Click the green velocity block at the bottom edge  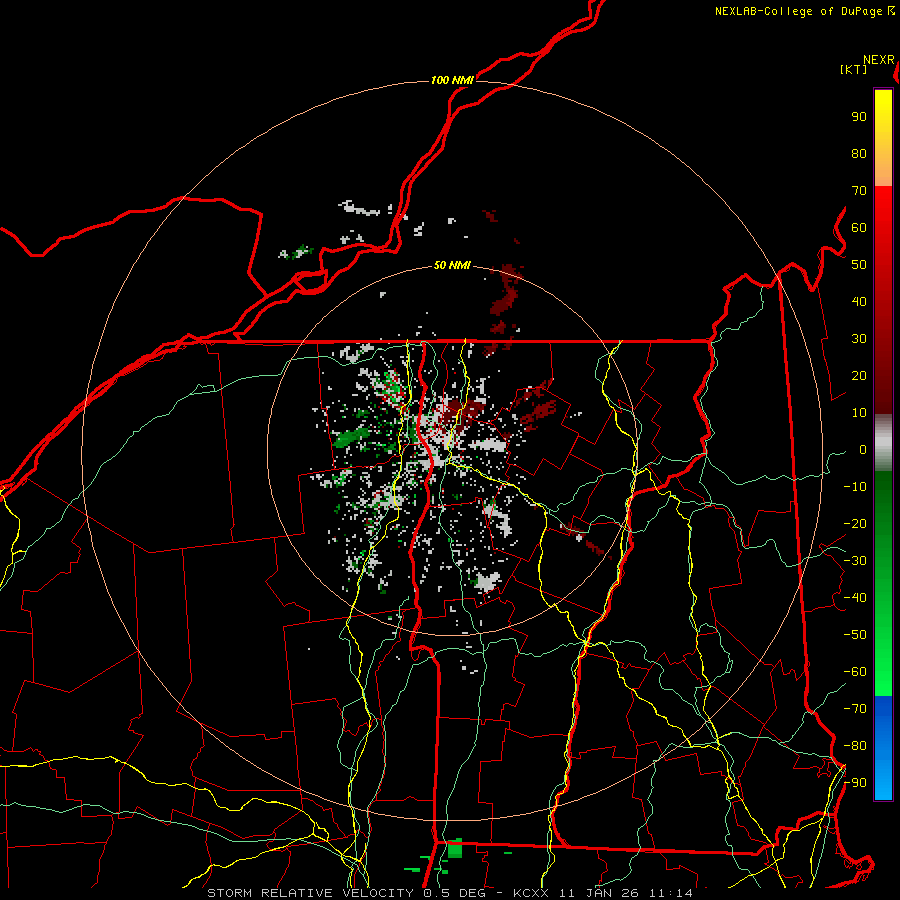pyautogui.click(x=455, y=848)
